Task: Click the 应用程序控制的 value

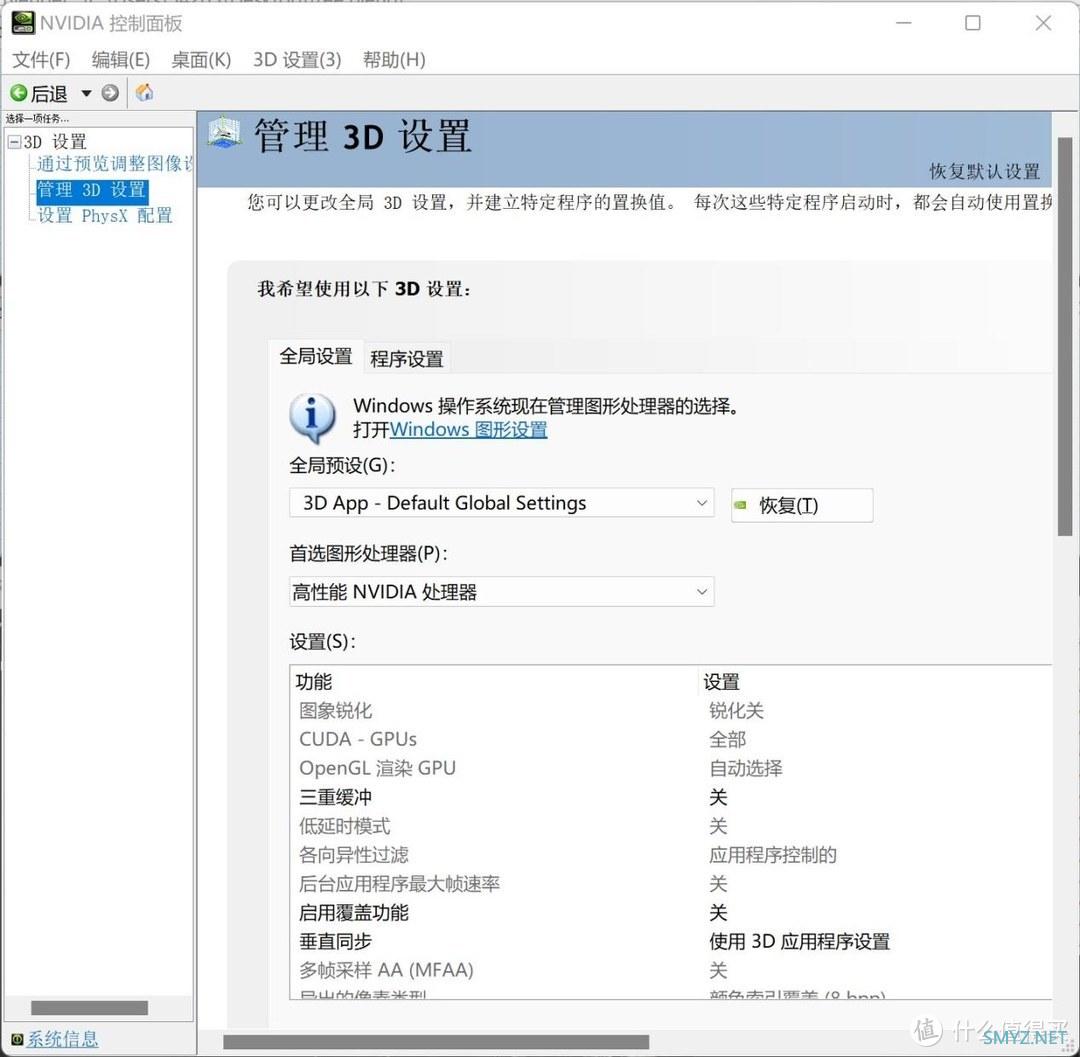Action: 773,855
